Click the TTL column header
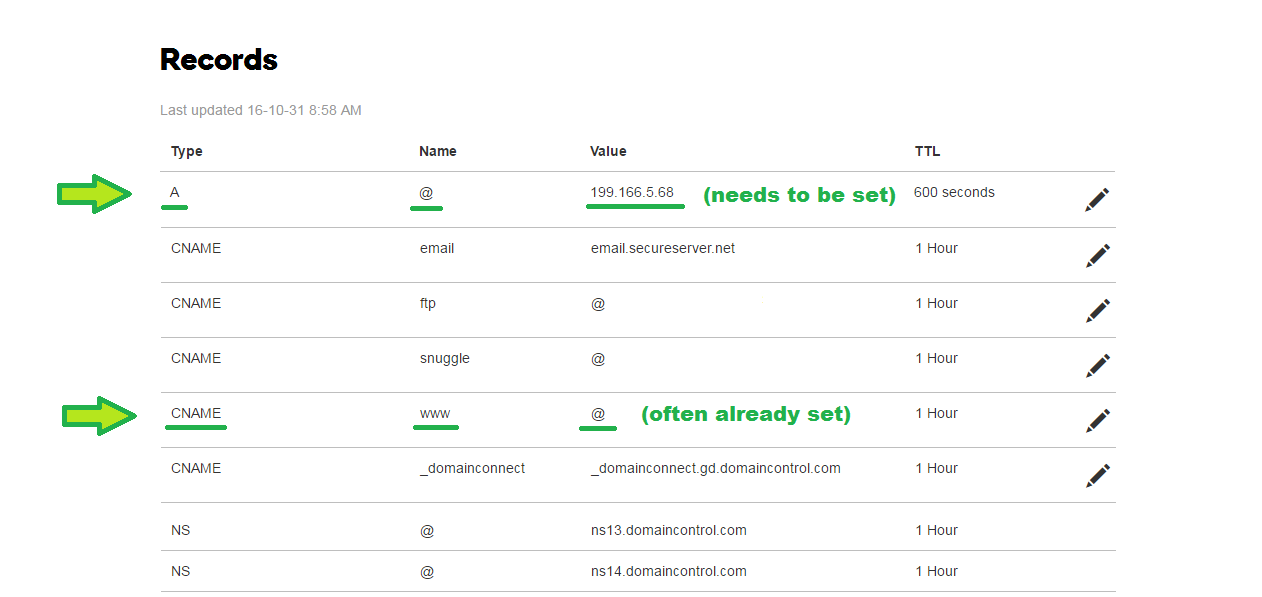The height and width of the screenshot is (597, 1262). pos(927,152)
